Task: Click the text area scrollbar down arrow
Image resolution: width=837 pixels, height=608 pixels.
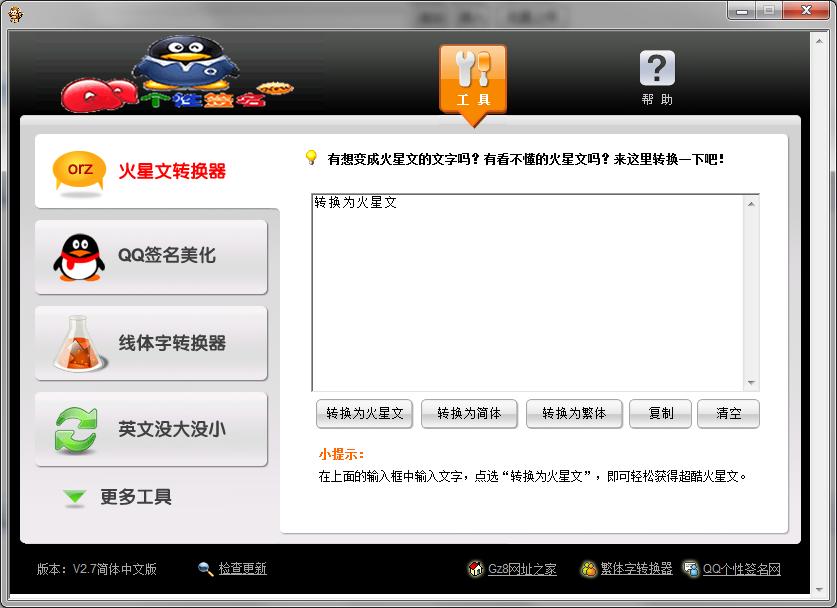Action: (751, 382)
